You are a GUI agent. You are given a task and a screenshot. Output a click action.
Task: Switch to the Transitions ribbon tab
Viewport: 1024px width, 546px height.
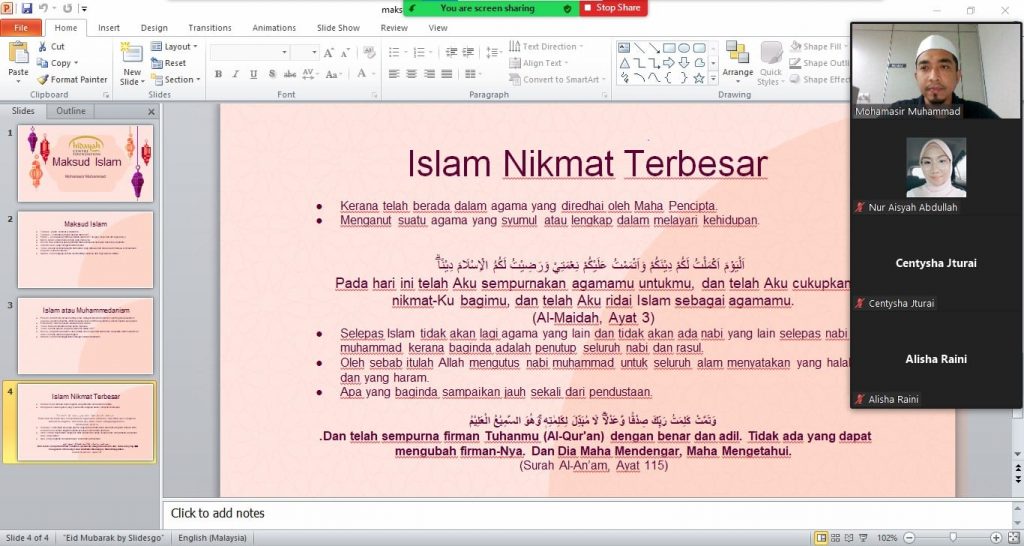[209, 28]
